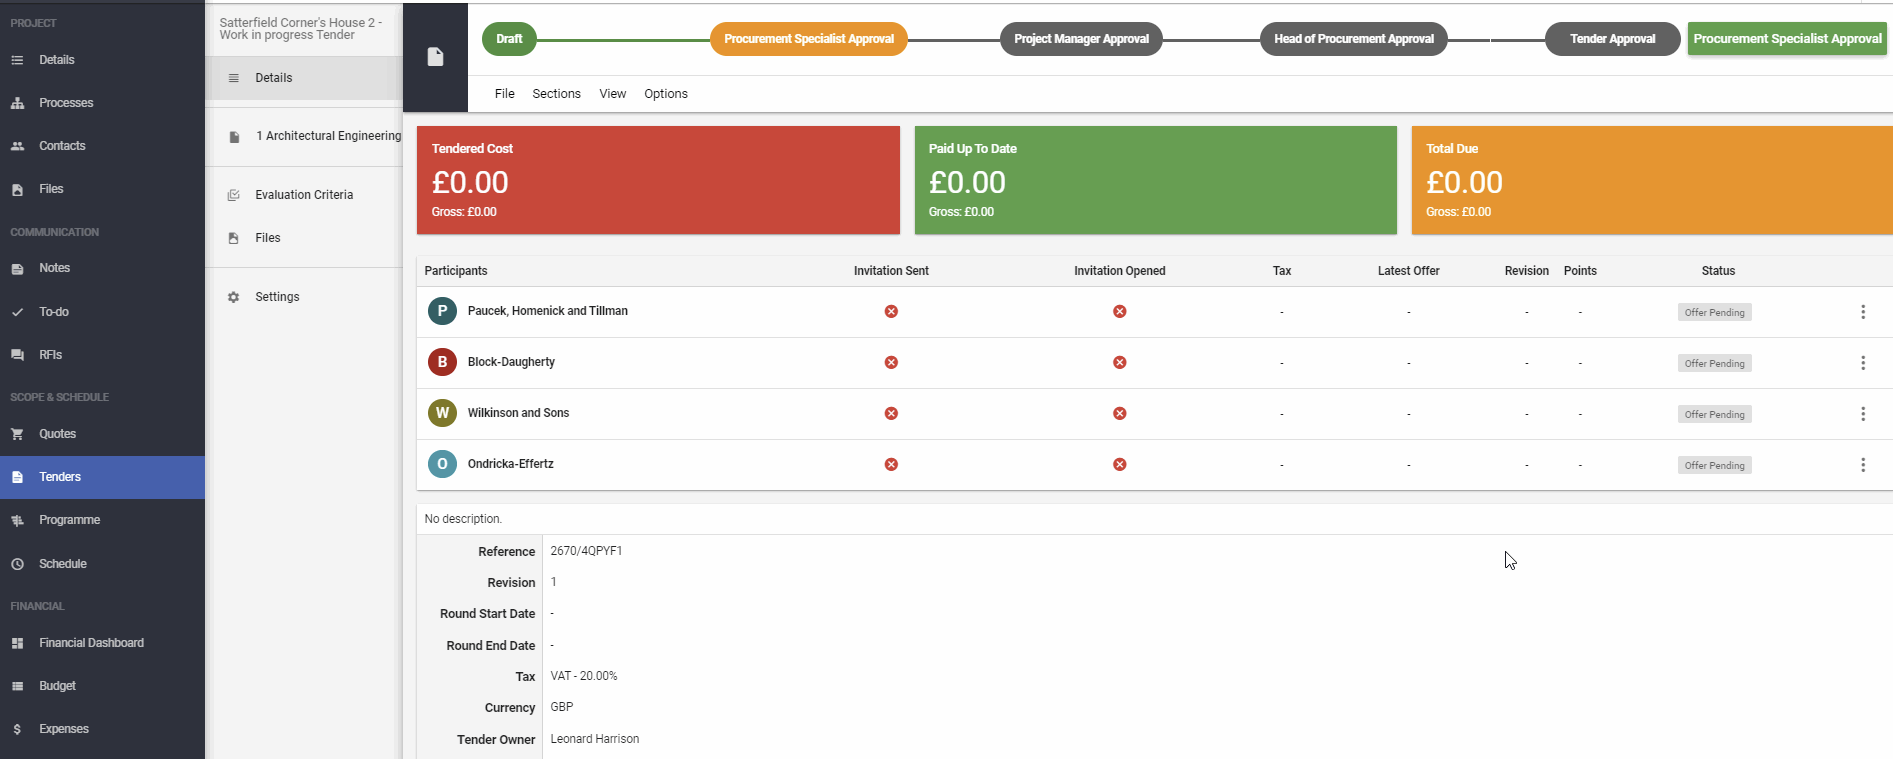
Task: Click the Processes sidebar icon
Action: tap(17, 103)
